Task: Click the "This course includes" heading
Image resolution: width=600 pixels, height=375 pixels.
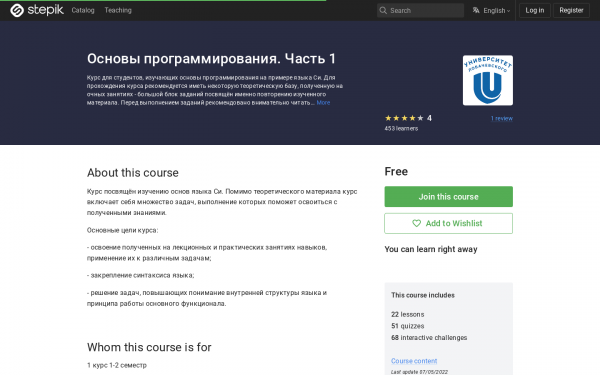Action: (423, 295)
